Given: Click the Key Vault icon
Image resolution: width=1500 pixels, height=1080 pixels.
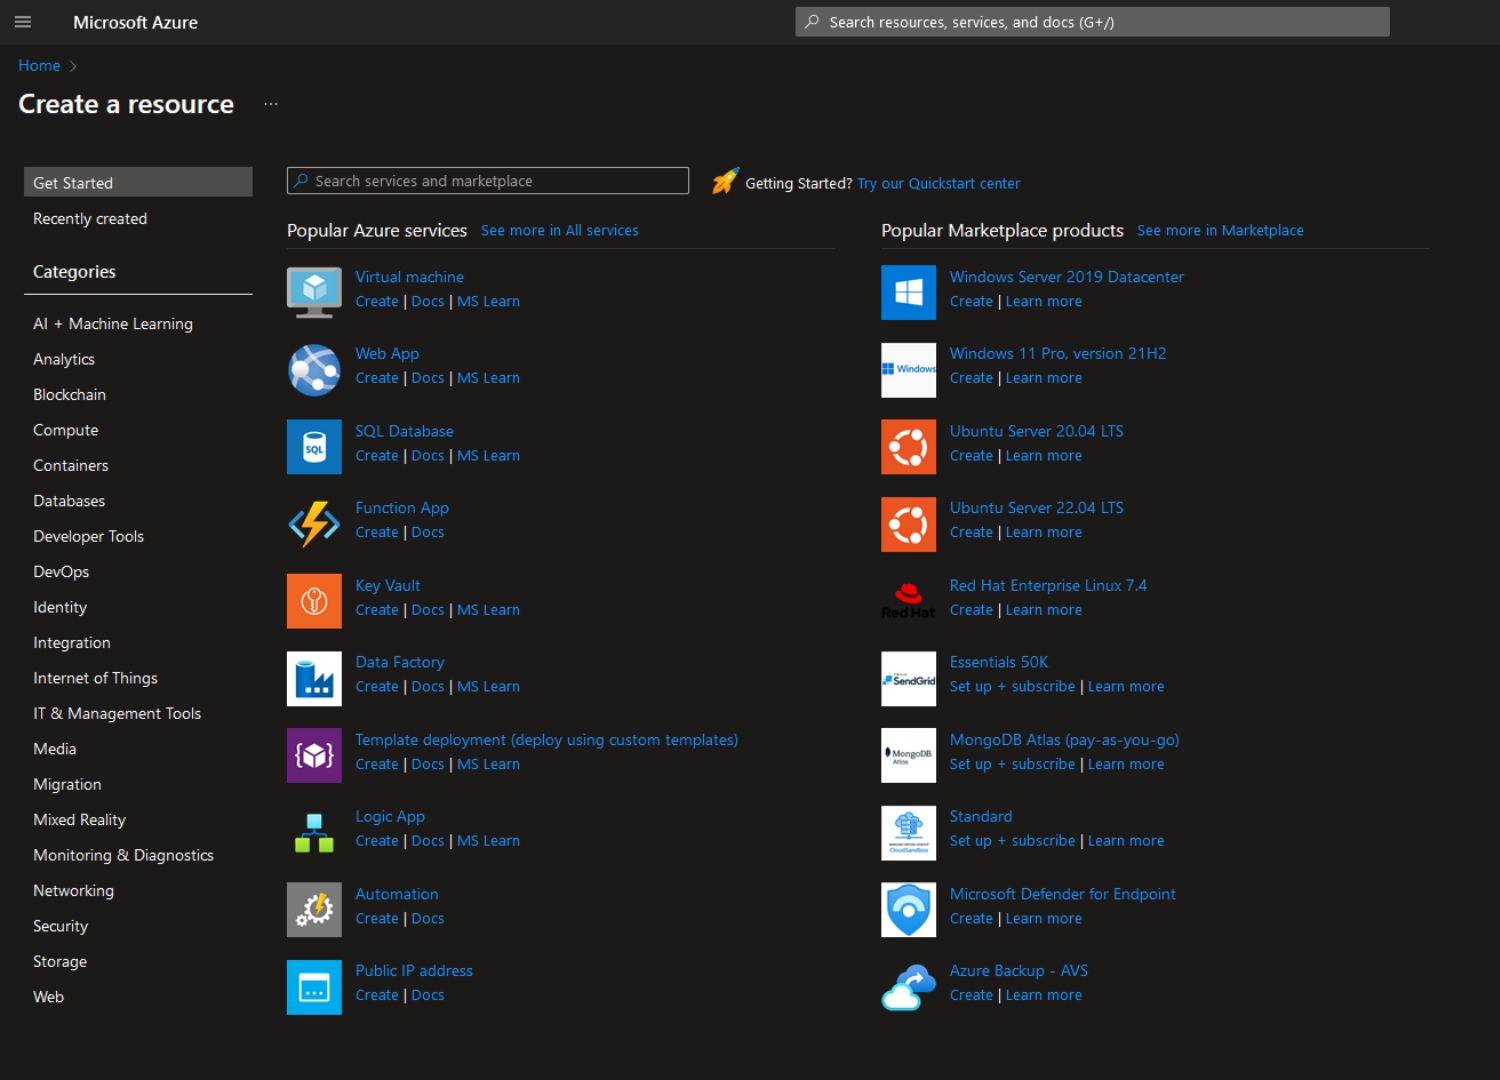Looking at the screenshot, I should pyautogui.click(x=314, y=601).
